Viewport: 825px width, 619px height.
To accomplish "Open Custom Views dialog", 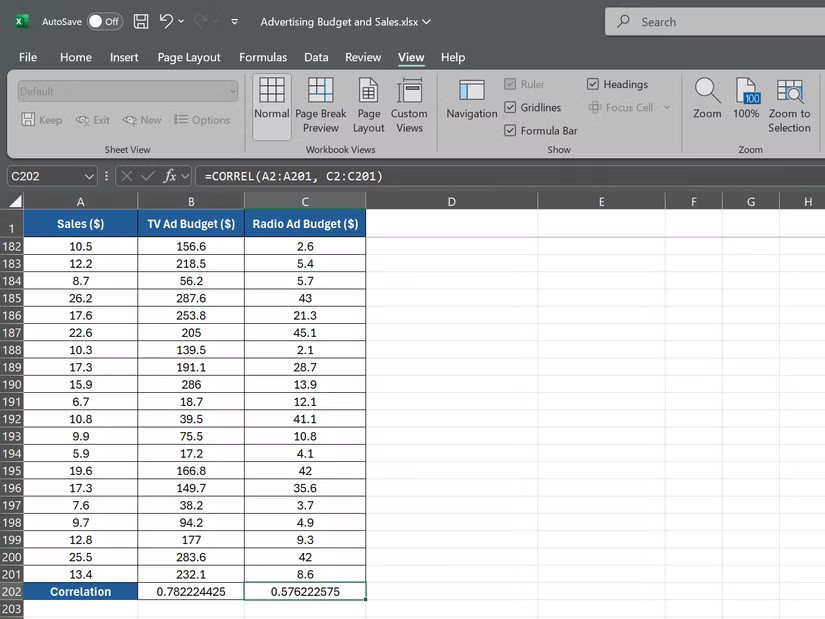I will [x=409, y=104].
